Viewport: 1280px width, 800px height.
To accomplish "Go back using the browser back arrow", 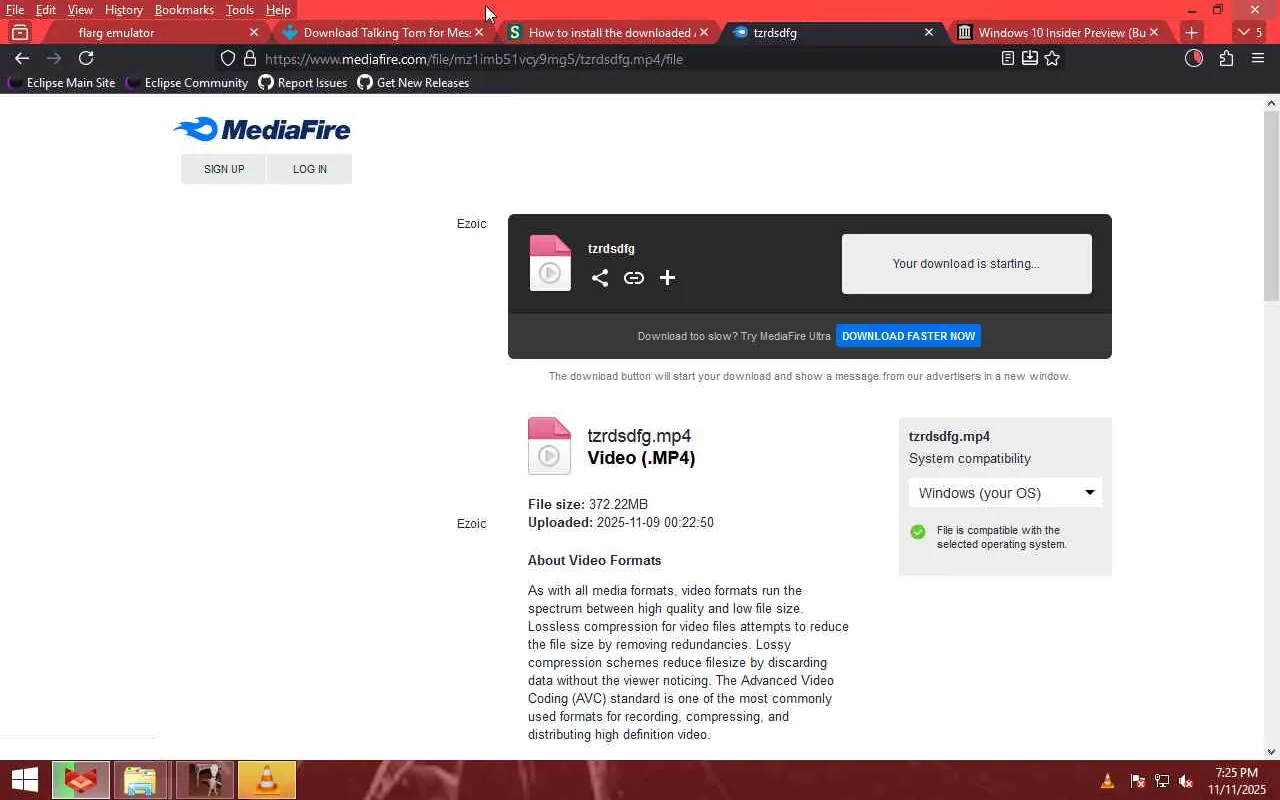I will click(22, 59).
